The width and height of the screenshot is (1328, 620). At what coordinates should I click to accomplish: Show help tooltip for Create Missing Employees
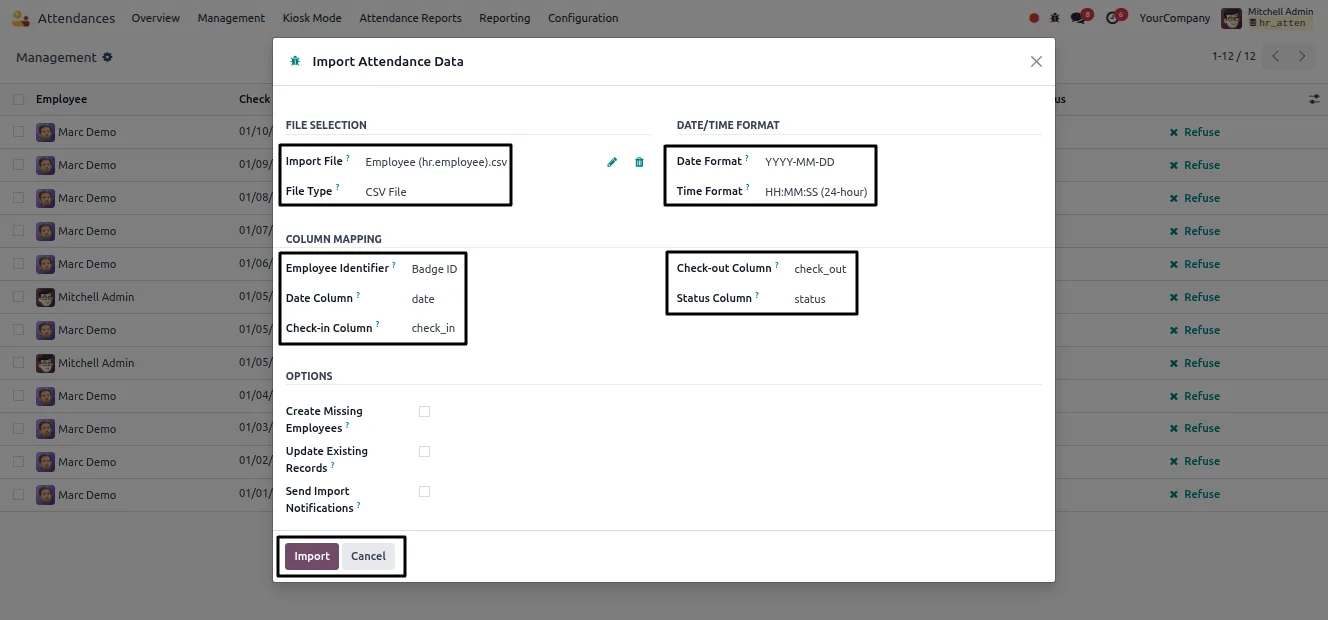click(x=348, y=424)
